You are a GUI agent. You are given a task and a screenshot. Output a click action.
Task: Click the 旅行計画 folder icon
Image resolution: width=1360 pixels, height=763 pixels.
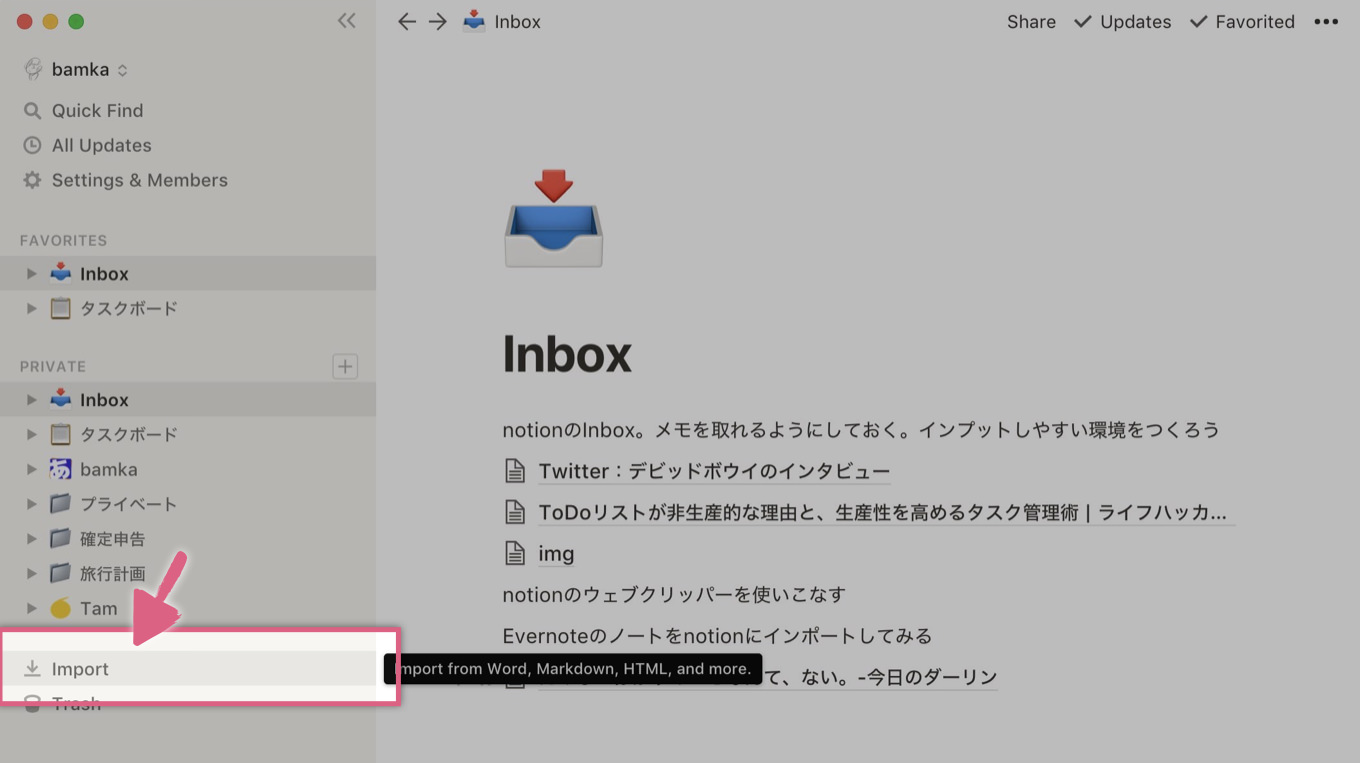(x=61, y=574)
